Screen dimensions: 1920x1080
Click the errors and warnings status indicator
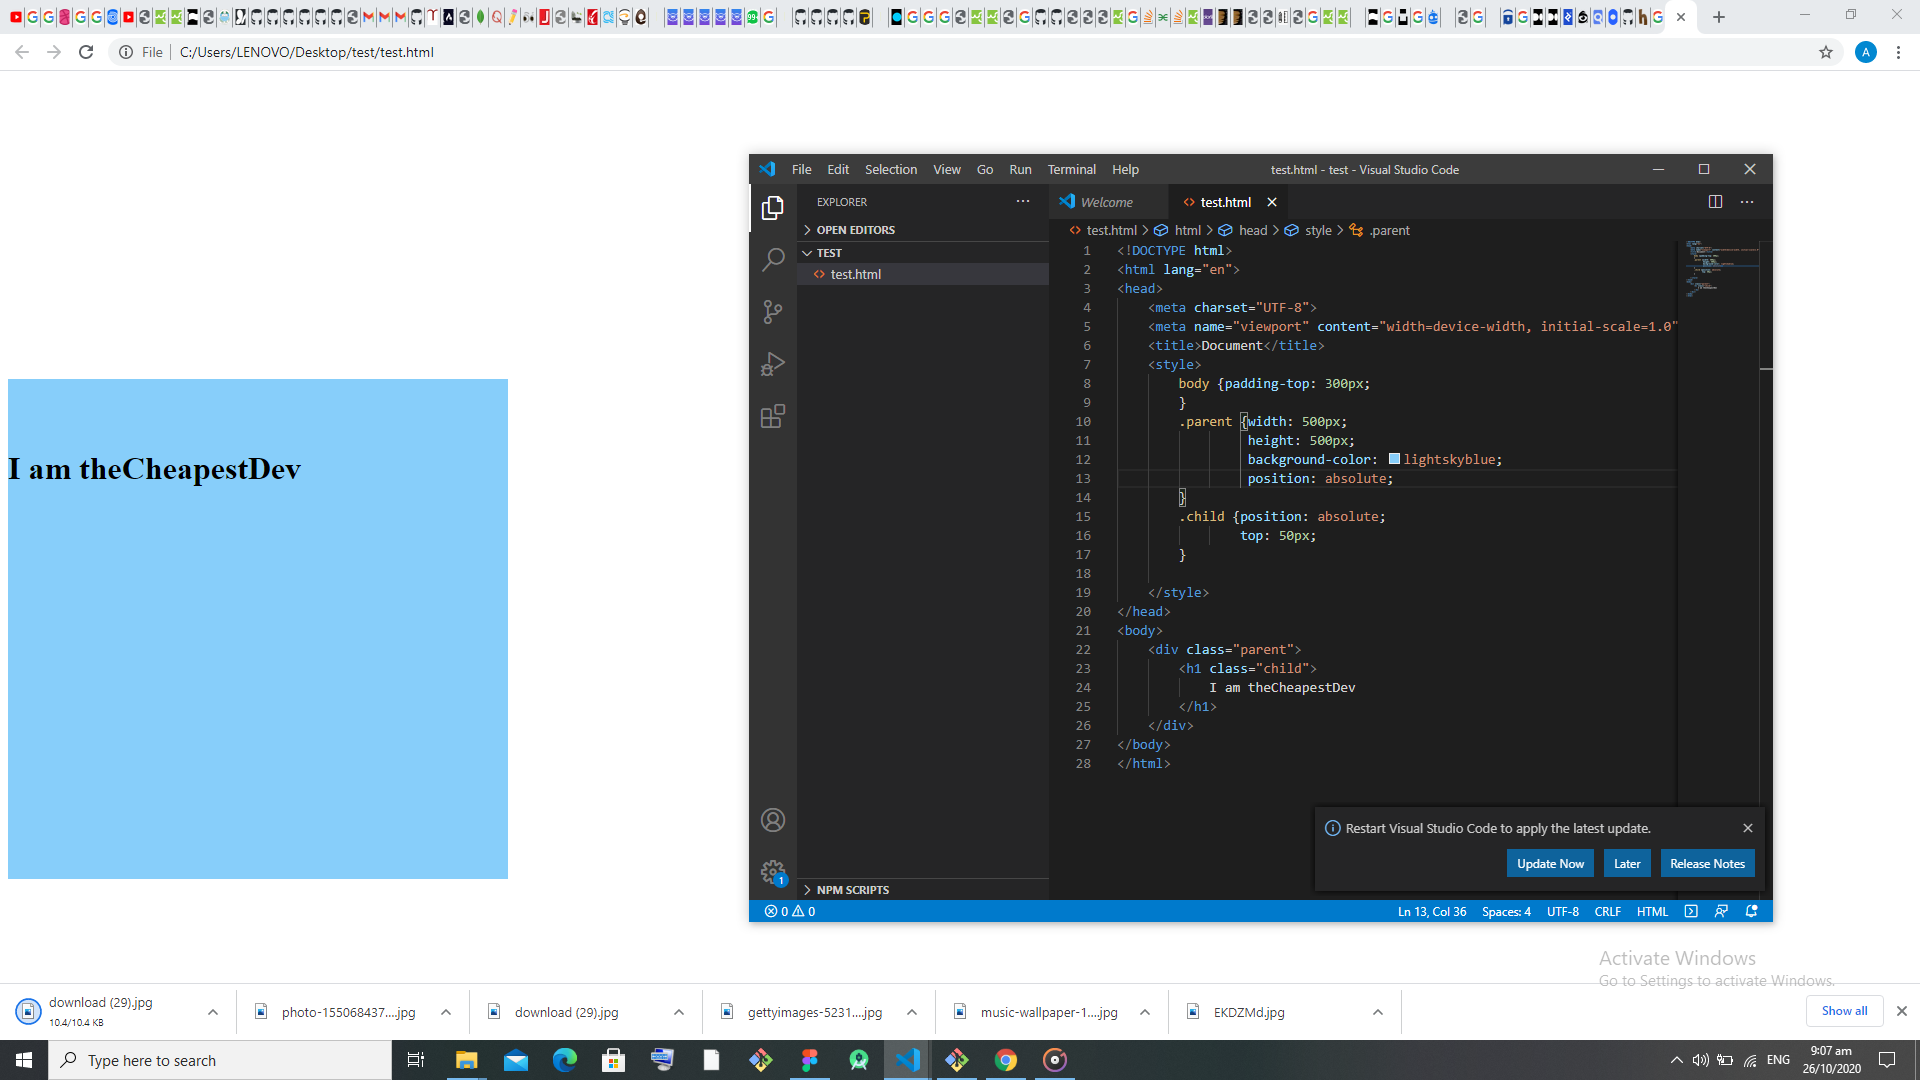[790, 911]
